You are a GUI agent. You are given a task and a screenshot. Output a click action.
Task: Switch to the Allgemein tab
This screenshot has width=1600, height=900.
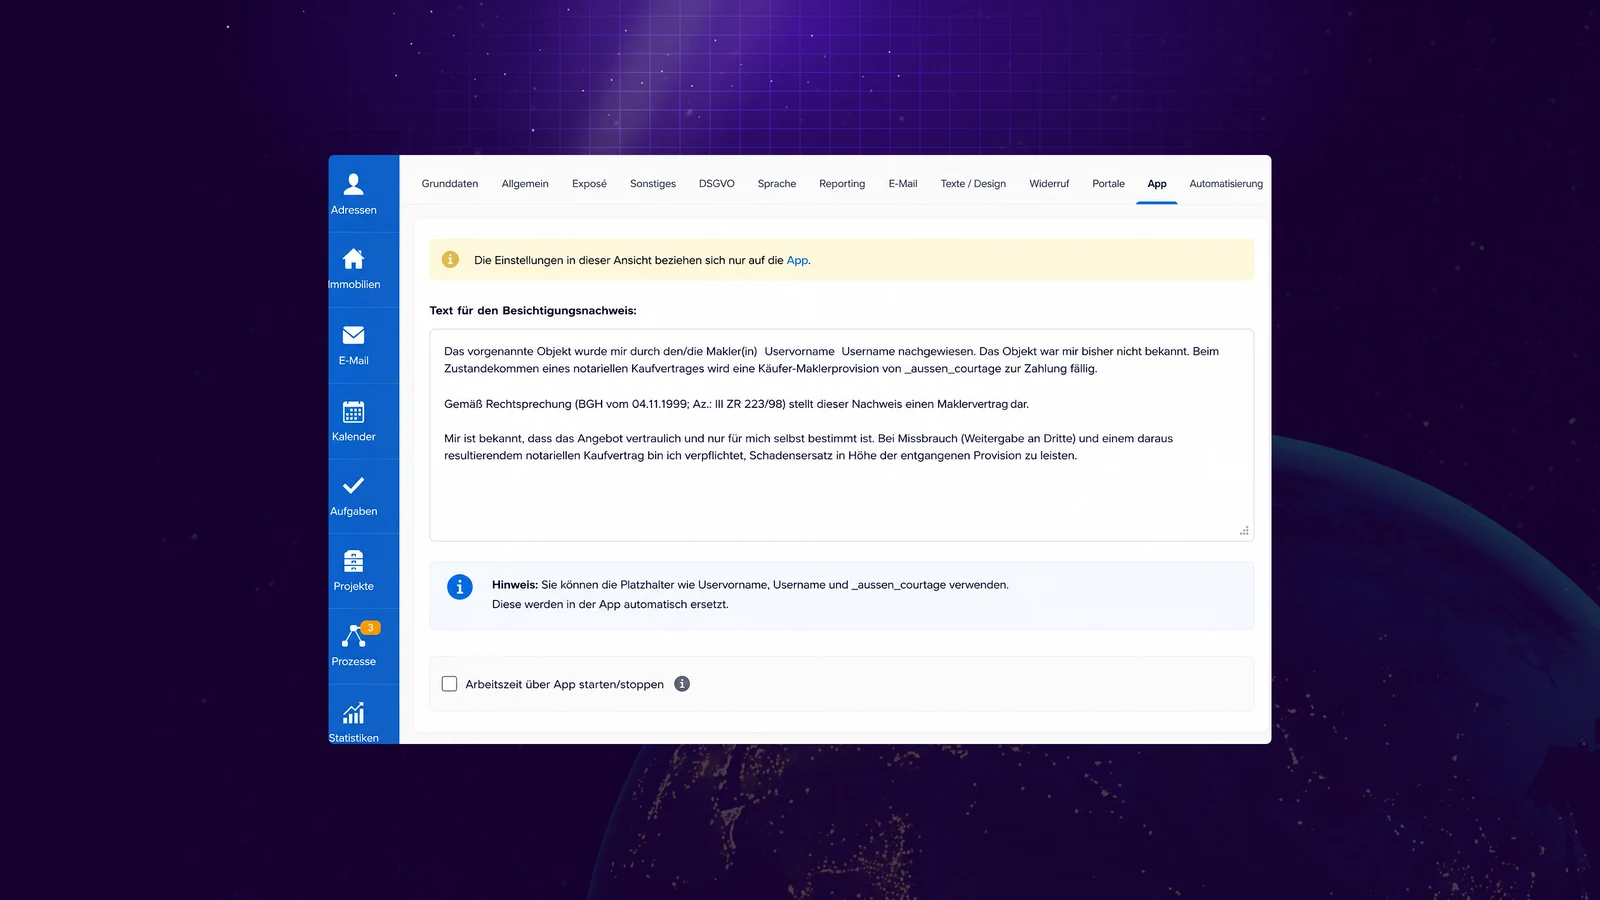(525, 184)
